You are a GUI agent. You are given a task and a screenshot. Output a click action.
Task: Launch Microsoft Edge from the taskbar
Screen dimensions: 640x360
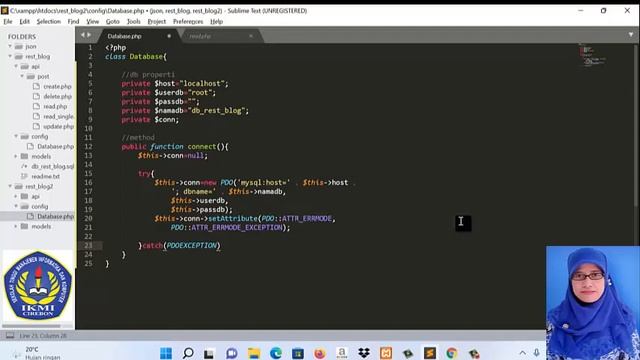coord(276,353)
